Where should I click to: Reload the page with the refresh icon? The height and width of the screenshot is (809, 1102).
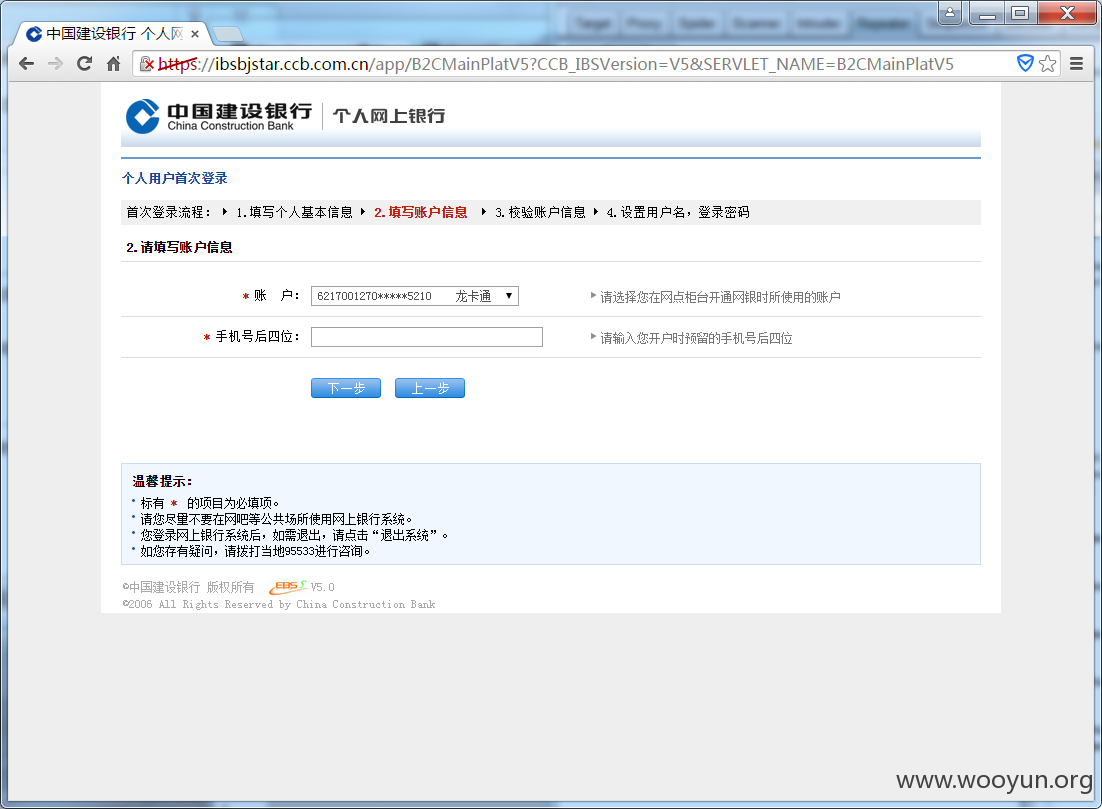tap(84, 64)
